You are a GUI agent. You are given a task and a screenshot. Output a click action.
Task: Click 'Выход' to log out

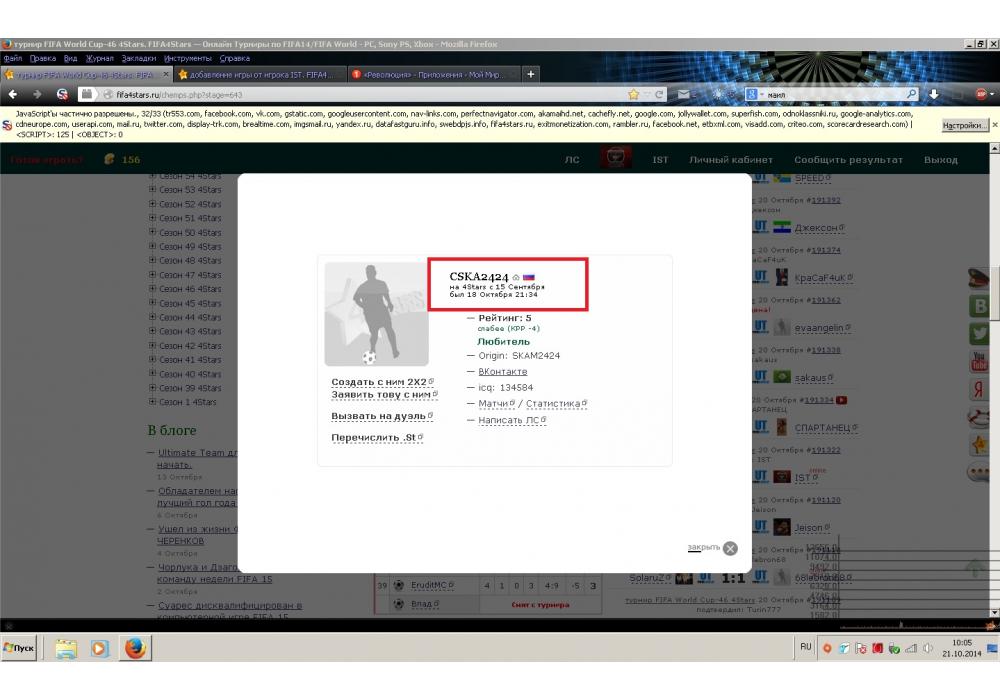tap(941, 159)
